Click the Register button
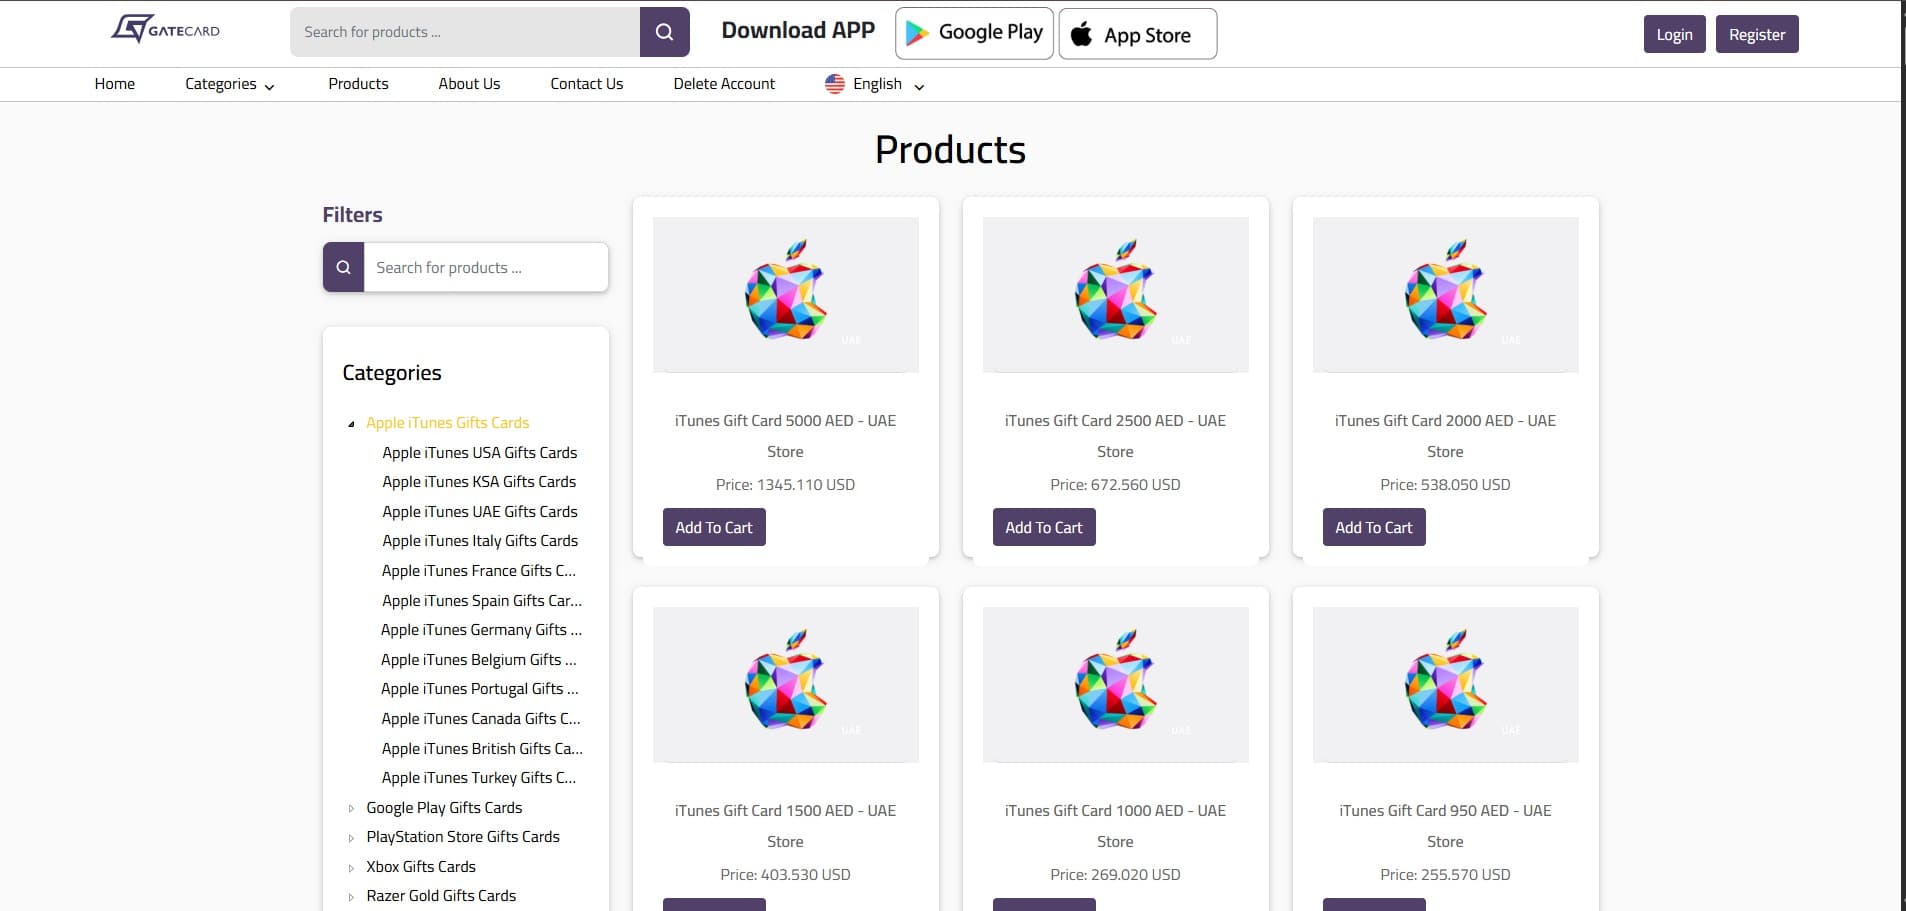Image resolution: width=1906 pixels, height=911 pixels. (x=1757, y=34)
